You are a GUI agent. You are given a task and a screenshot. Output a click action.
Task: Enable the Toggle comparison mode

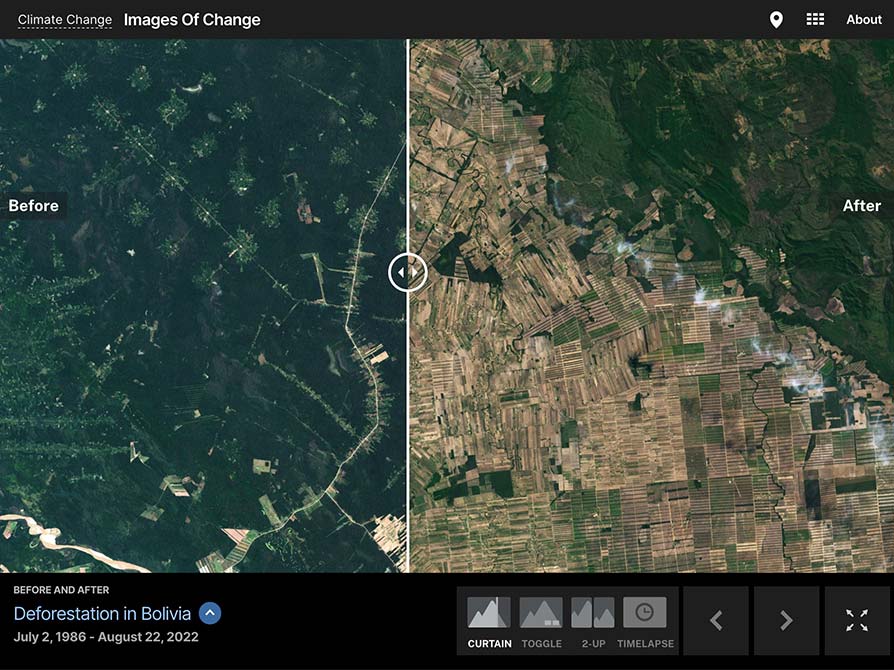pos(540,612)
